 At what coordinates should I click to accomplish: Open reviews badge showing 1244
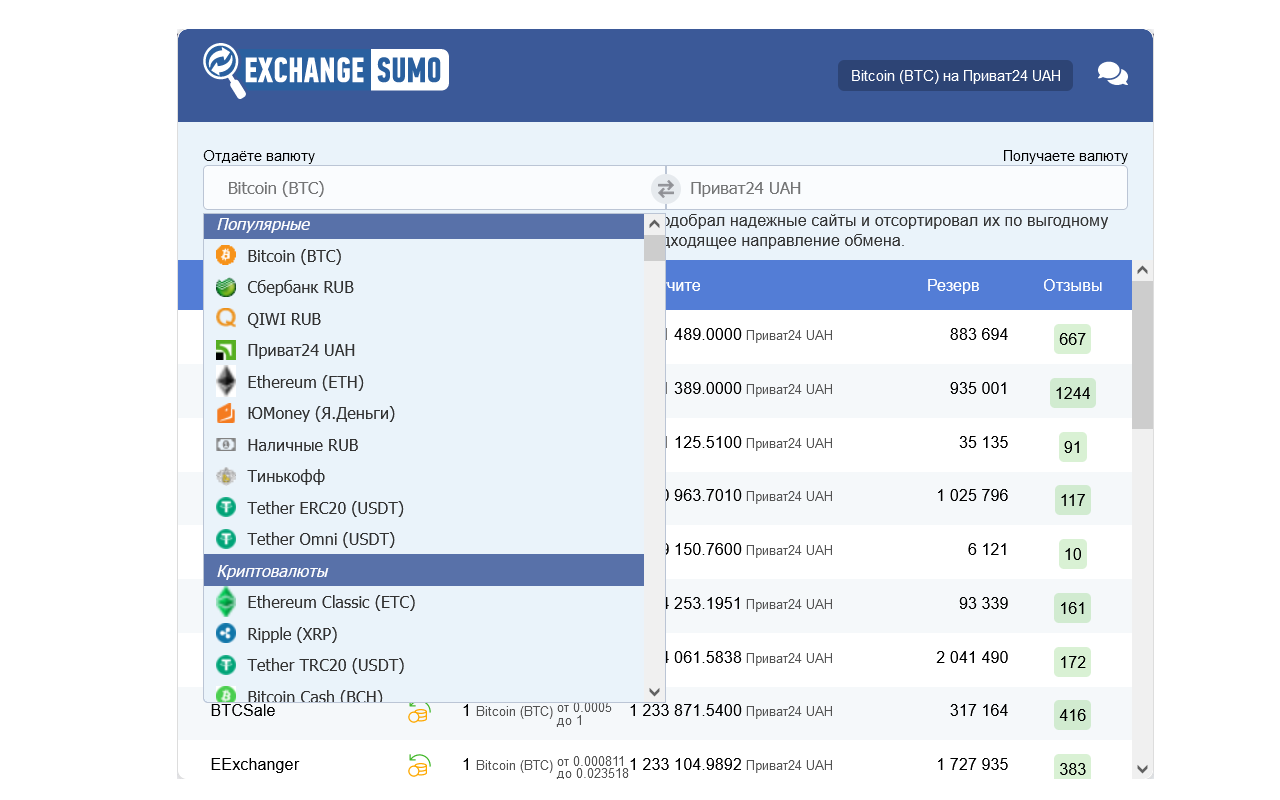[x=1073, y=393]
